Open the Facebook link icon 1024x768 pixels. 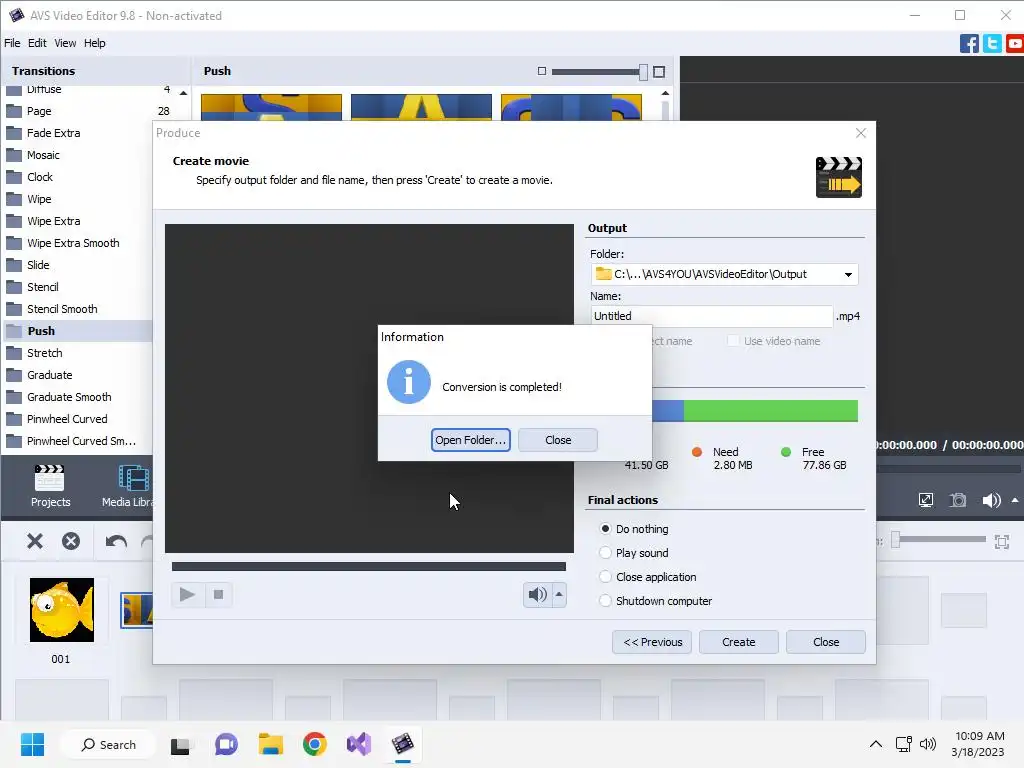coord(969,44)
